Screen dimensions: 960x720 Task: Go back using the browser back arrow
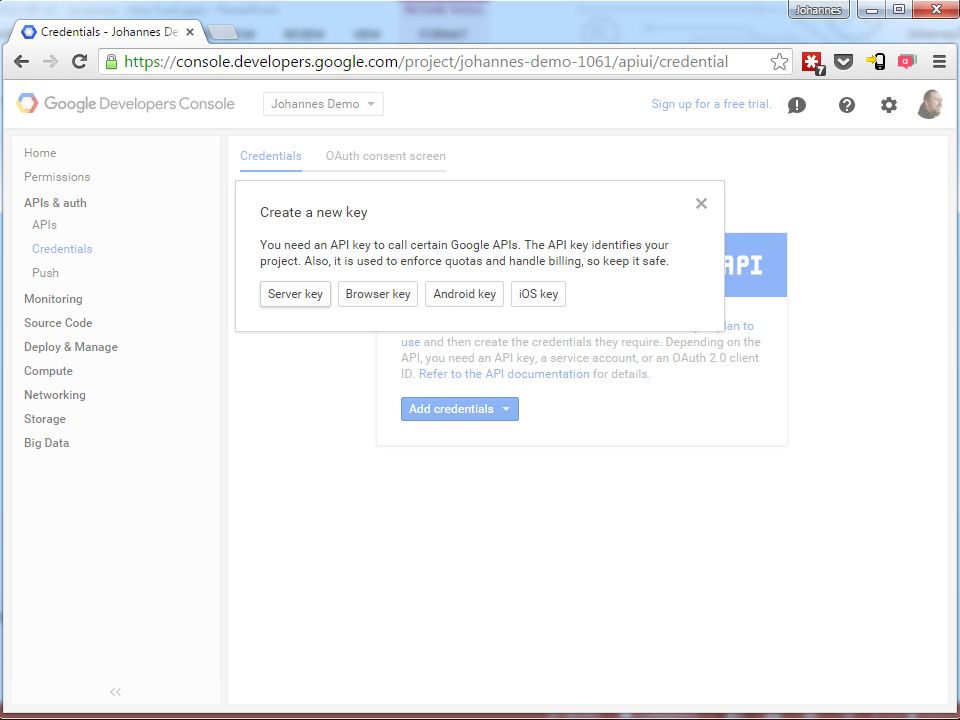point(21,61)
